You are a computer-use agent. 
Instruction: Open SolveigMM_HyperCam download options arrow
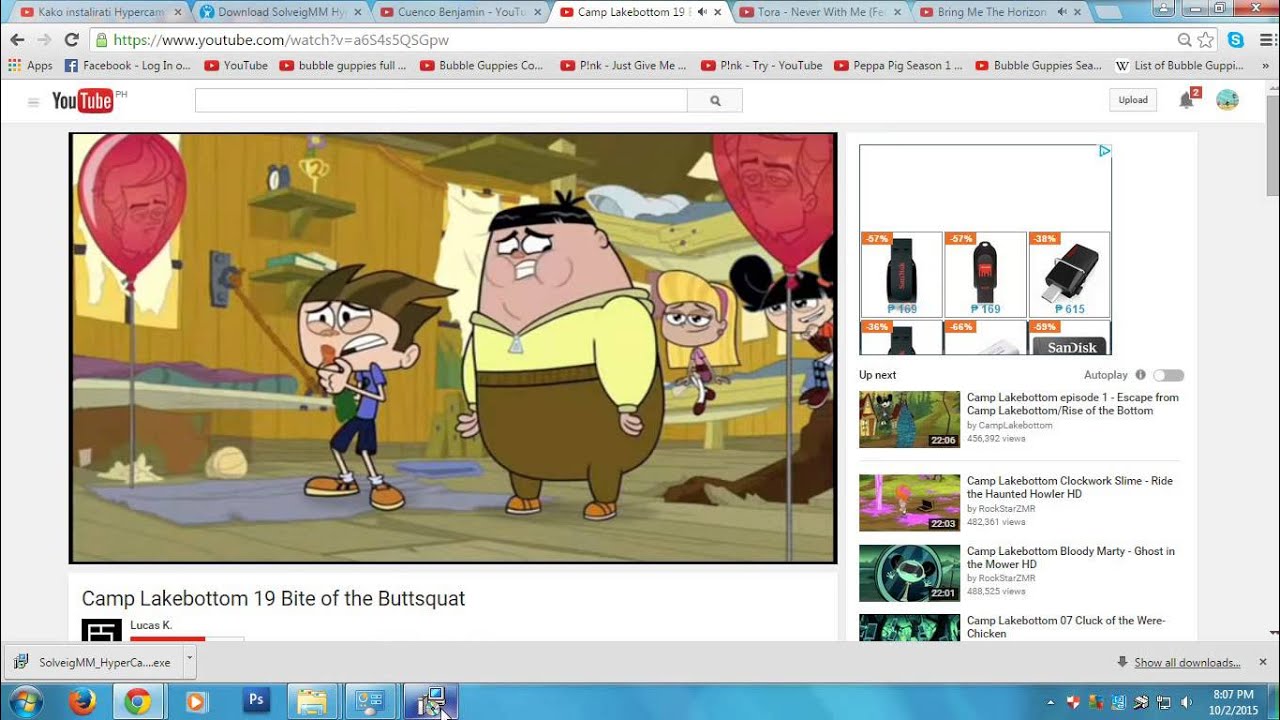(189, 661)
